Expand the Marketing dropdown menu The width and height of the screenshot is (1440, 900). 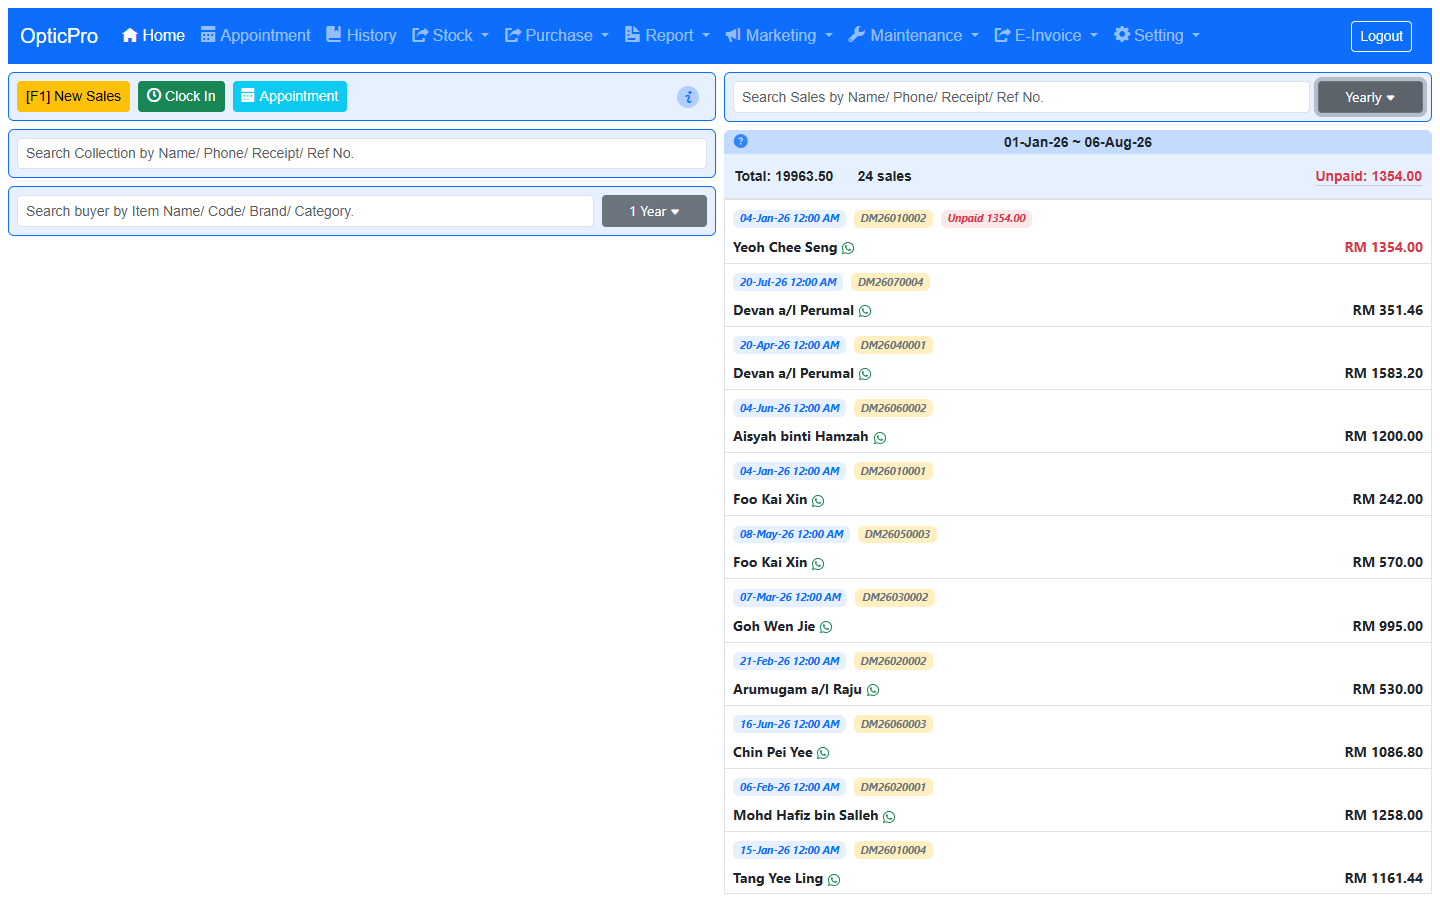779,35
